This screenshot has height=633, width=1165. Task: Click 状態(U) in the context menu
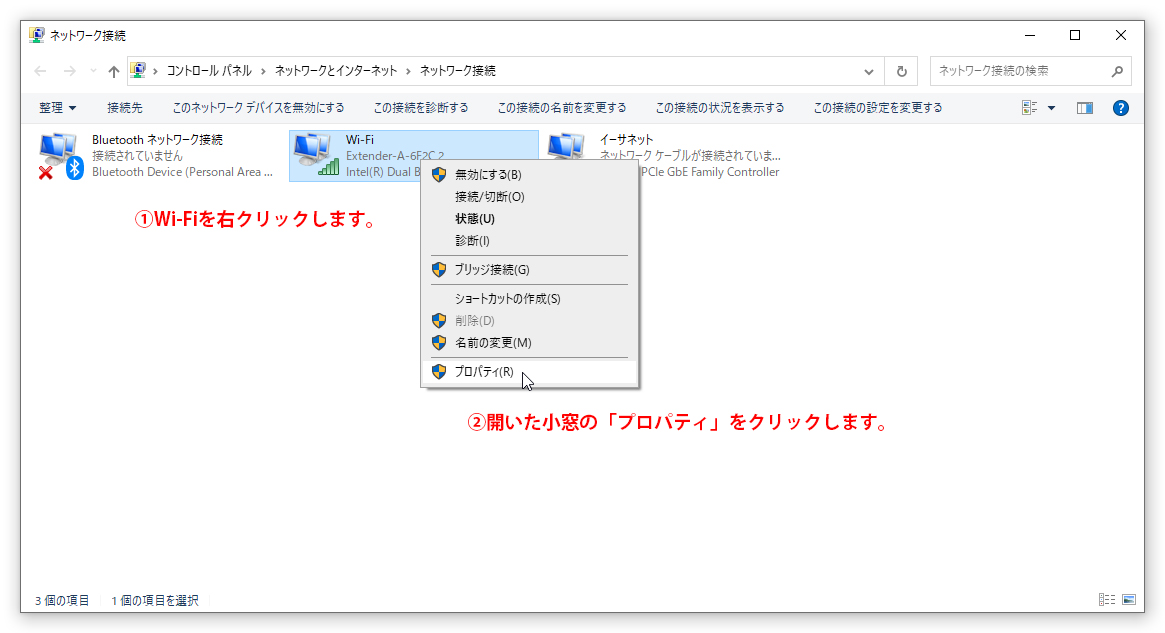click(475, 219)
